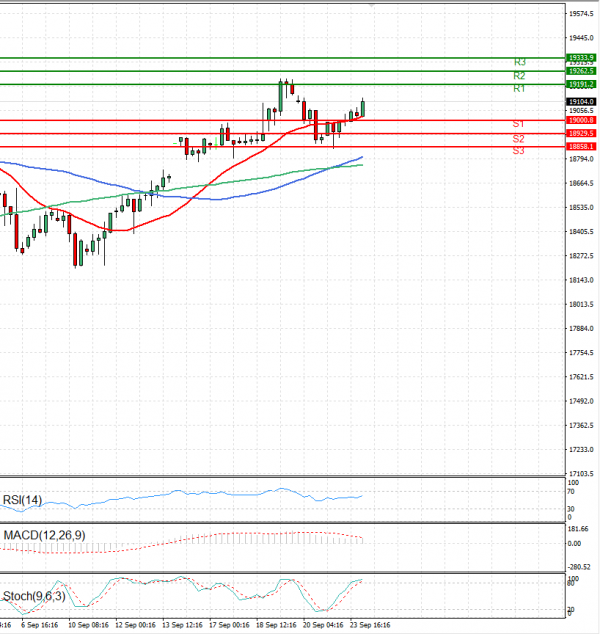The image size is (600, 634).
Task: Click the red 18858.1 price tag
Action: pos(581,147)
